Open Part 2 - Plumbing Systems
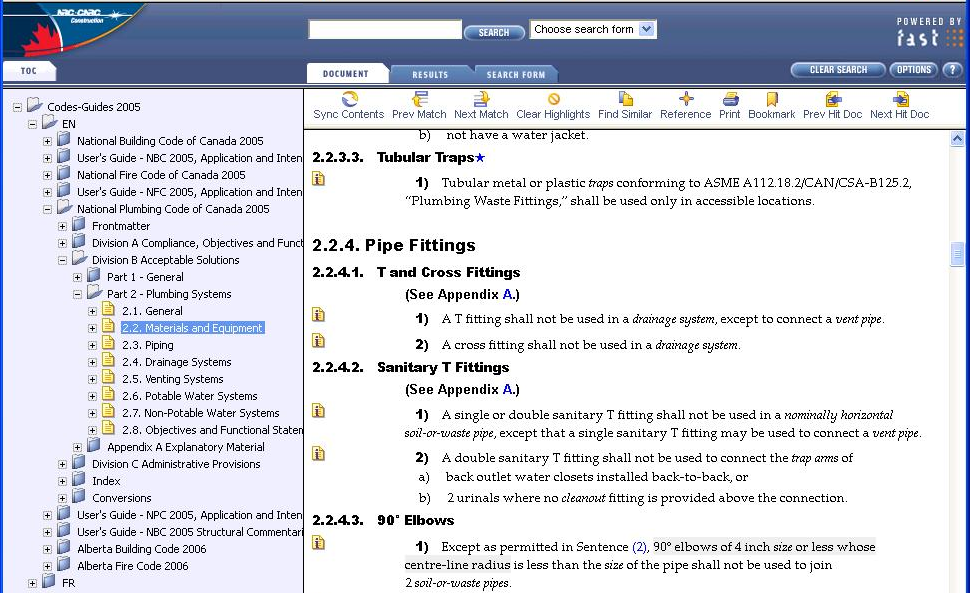Screen dimensions: 970x593 tap(169, 294)
